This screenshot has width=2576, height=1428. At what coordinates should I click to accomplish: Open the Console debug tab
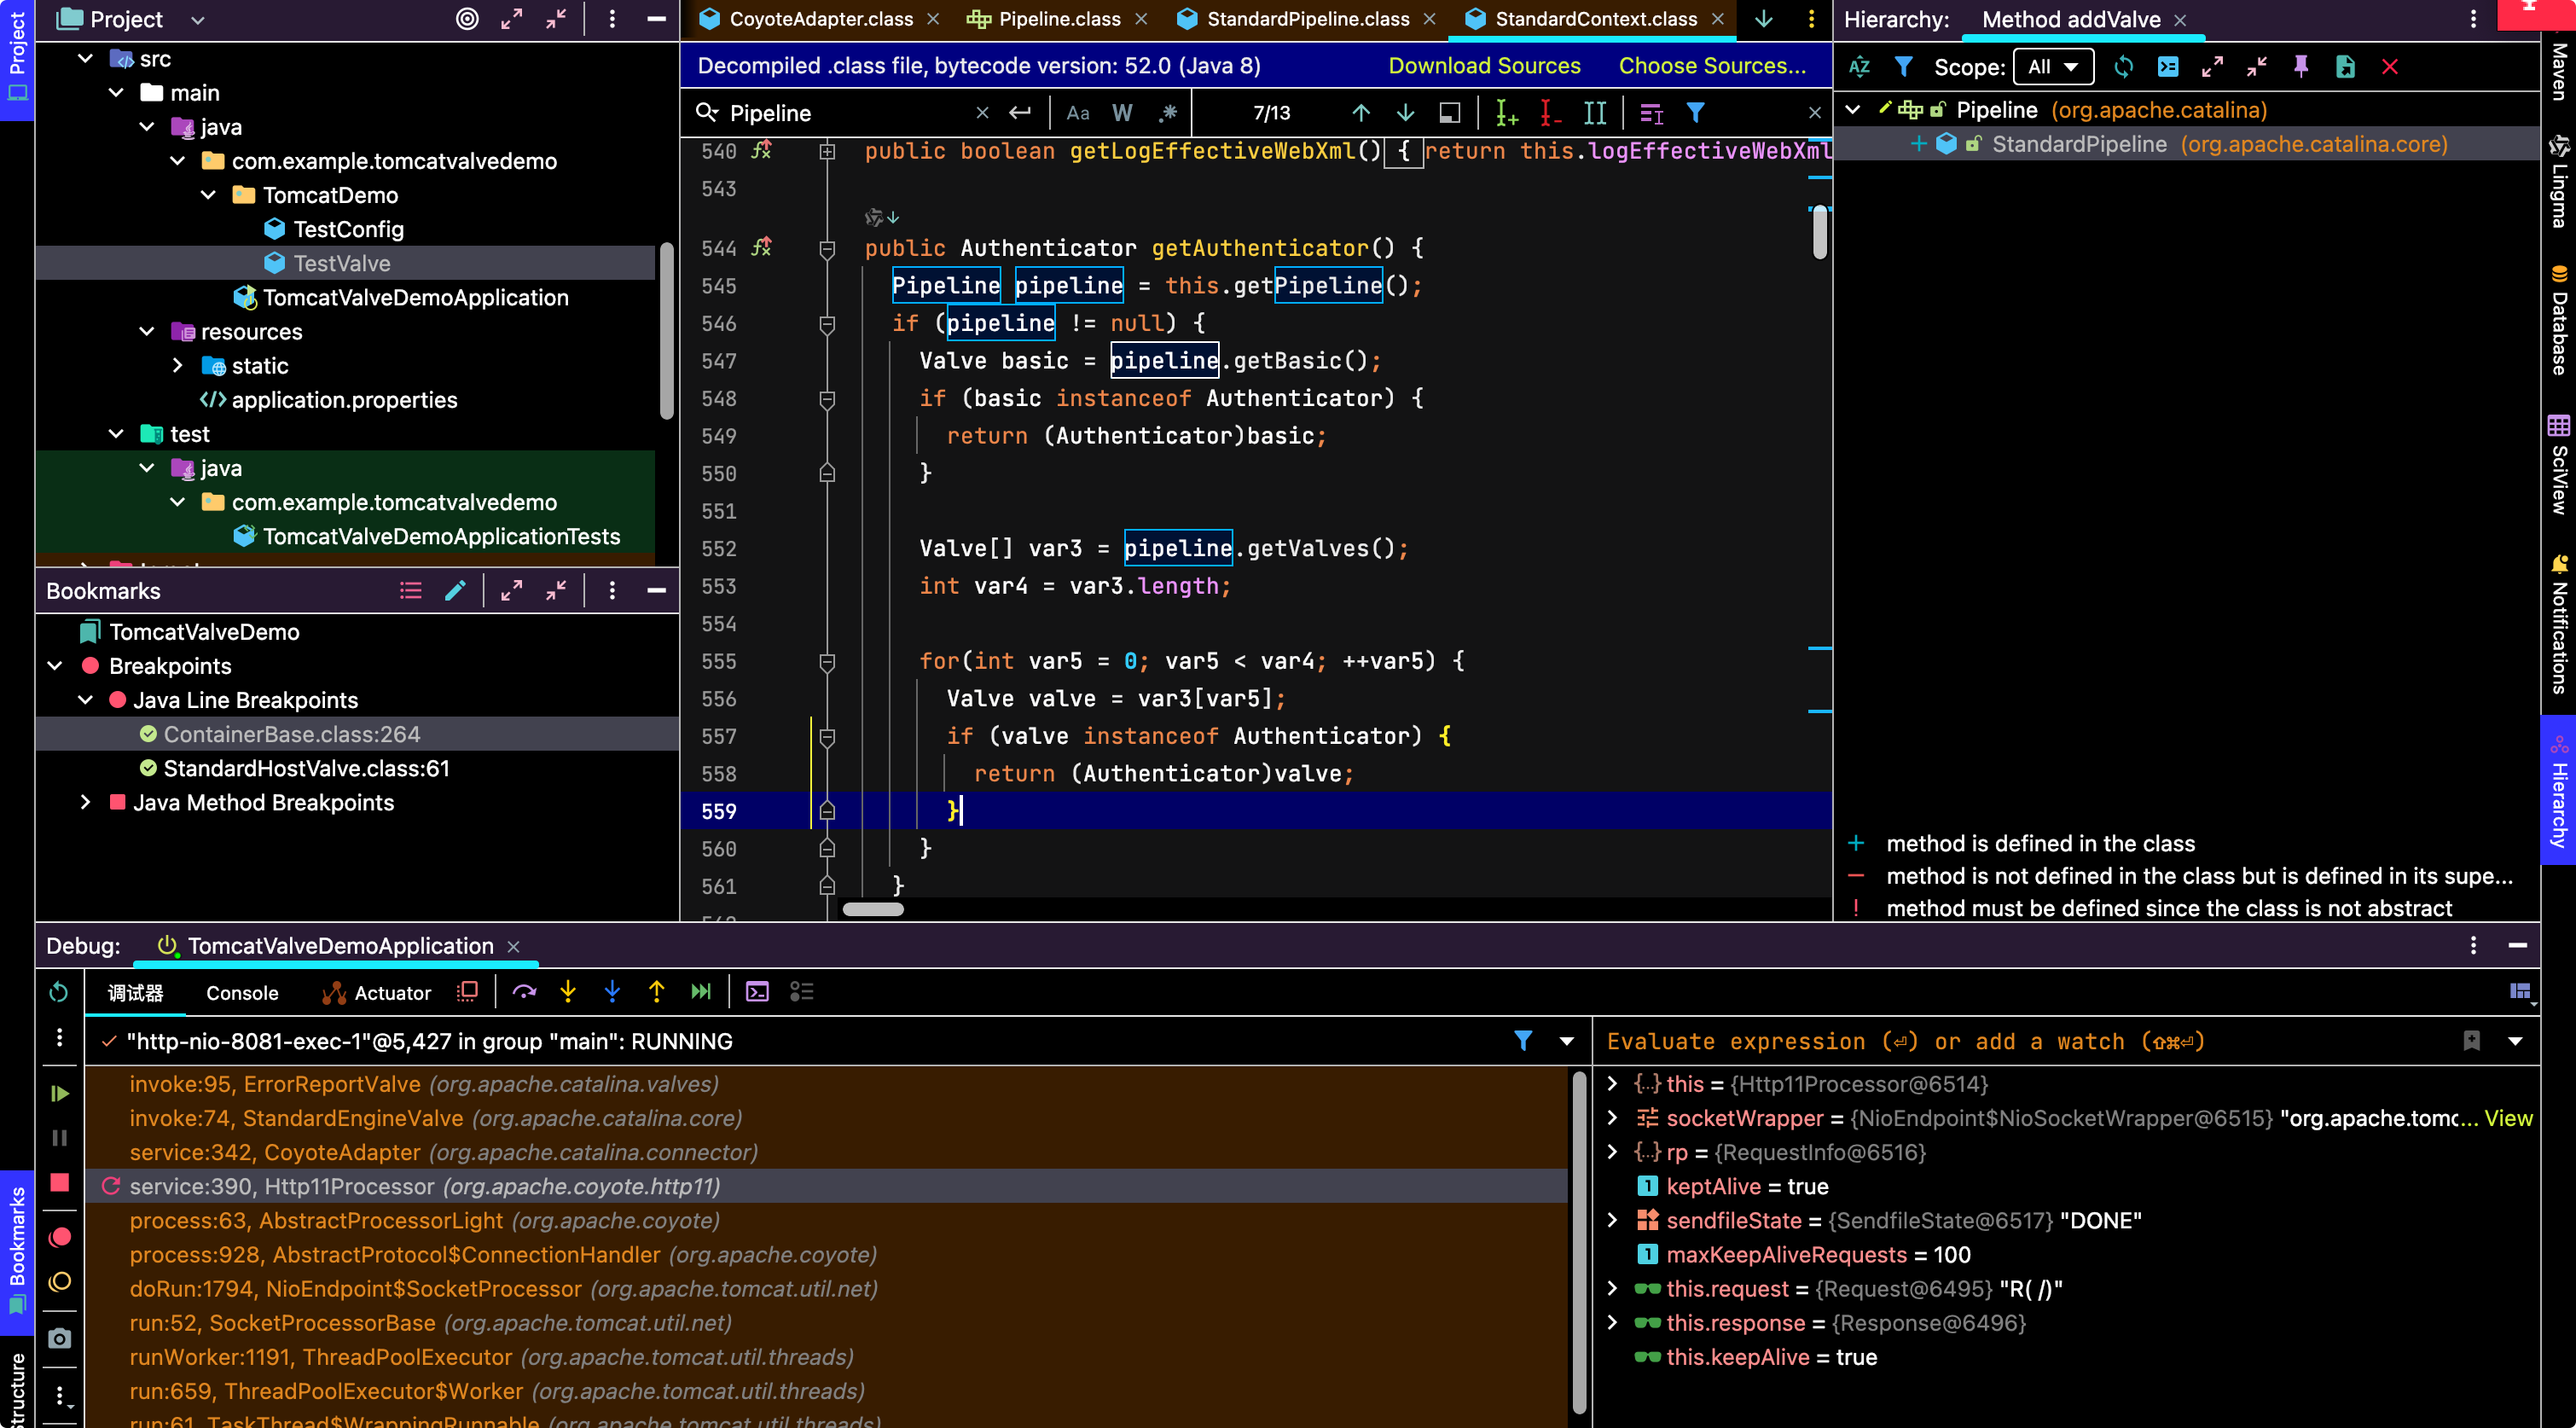(242, 993)
